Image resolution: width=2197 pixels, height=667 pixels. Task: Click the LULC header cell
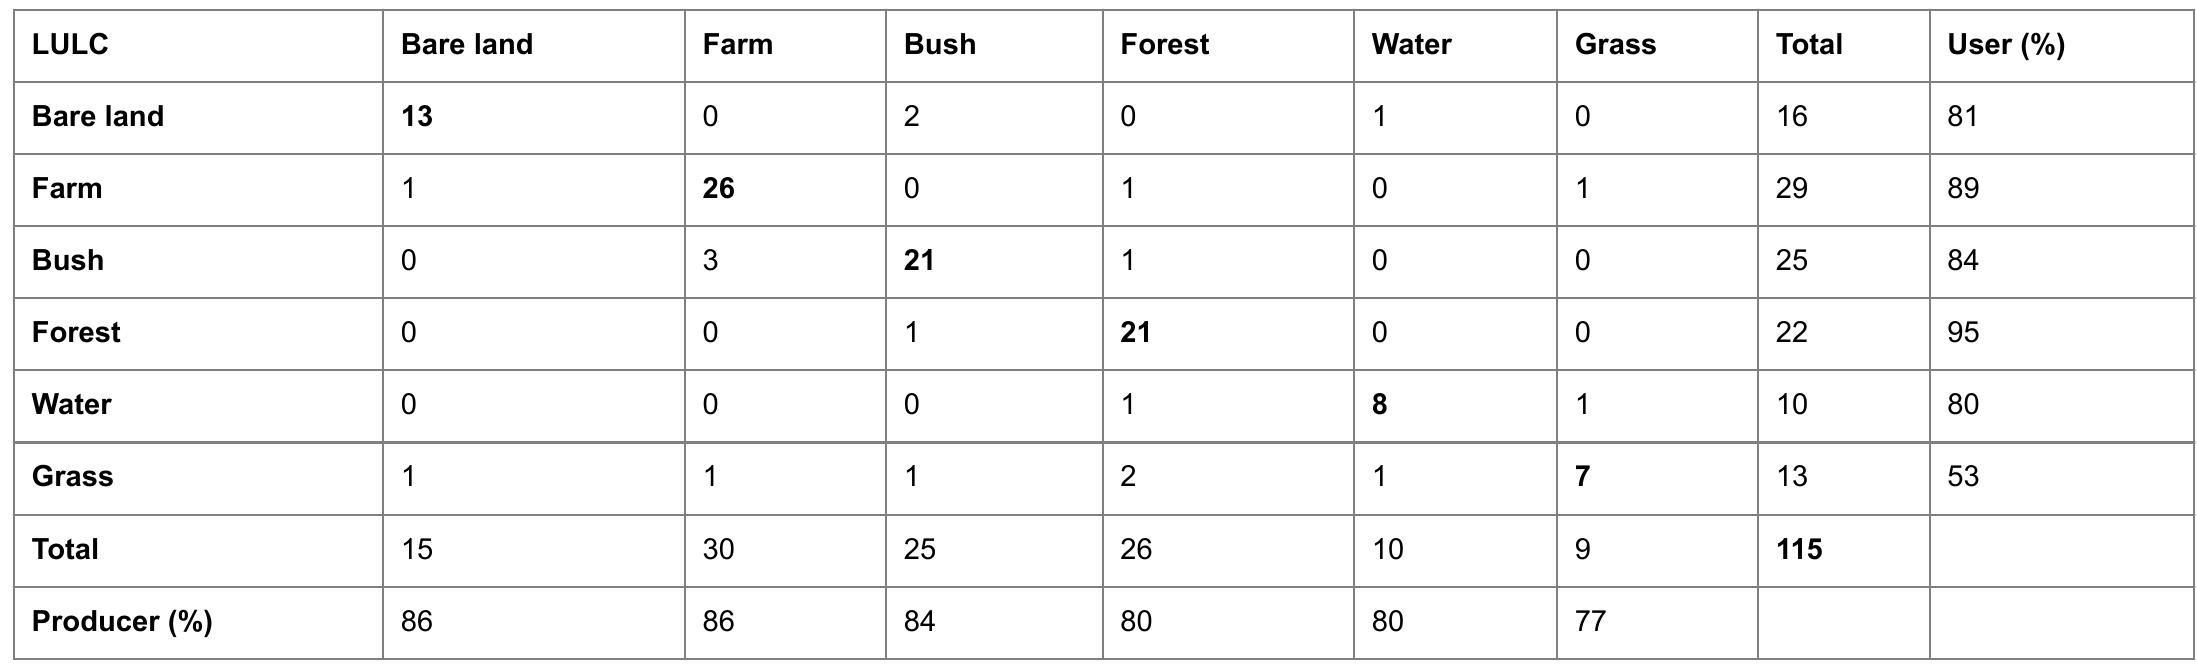[70, 45]
